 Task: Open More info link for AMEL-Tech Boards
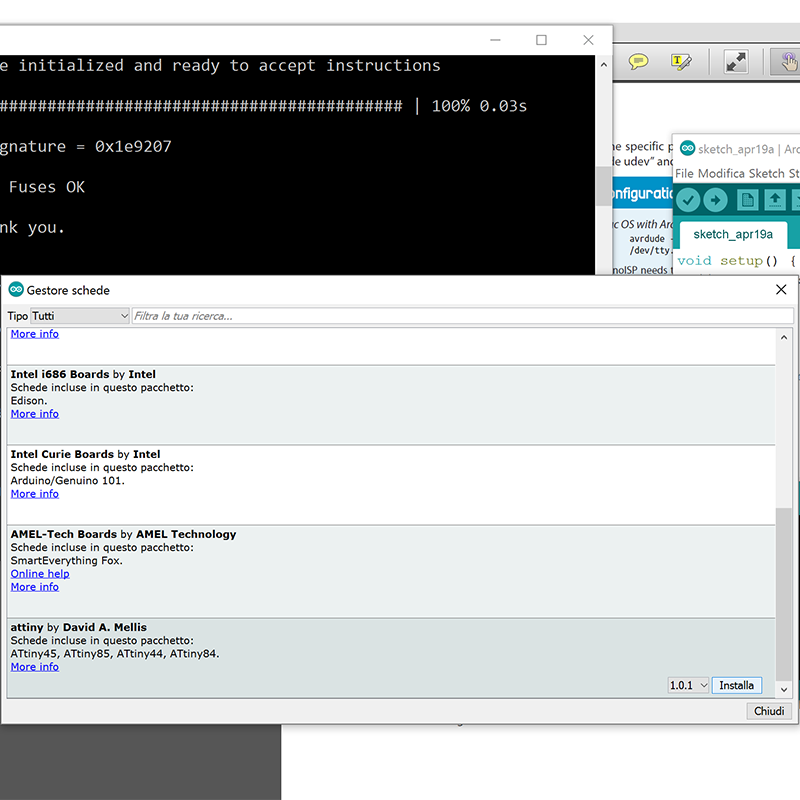click(x=35, y=587)
